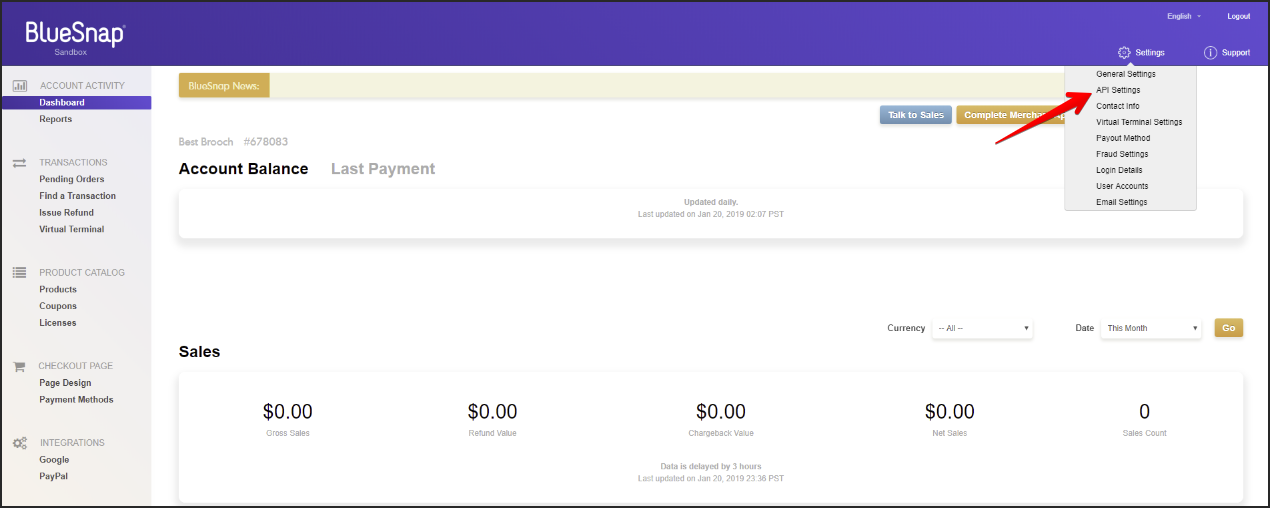Open Products in the sidebar
Viewport: 1270px width, 508px height.
[58, 289]
